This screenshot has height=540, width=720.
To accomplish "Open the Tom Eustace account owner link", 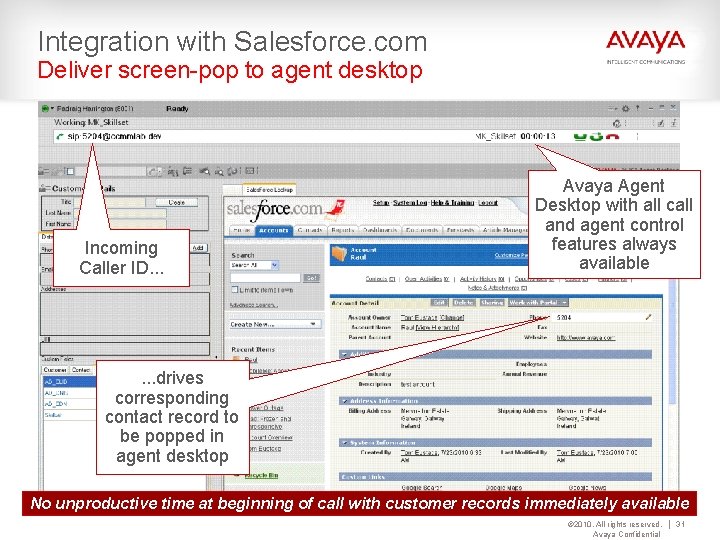I will pyautogui.click(x=417, y=317).
